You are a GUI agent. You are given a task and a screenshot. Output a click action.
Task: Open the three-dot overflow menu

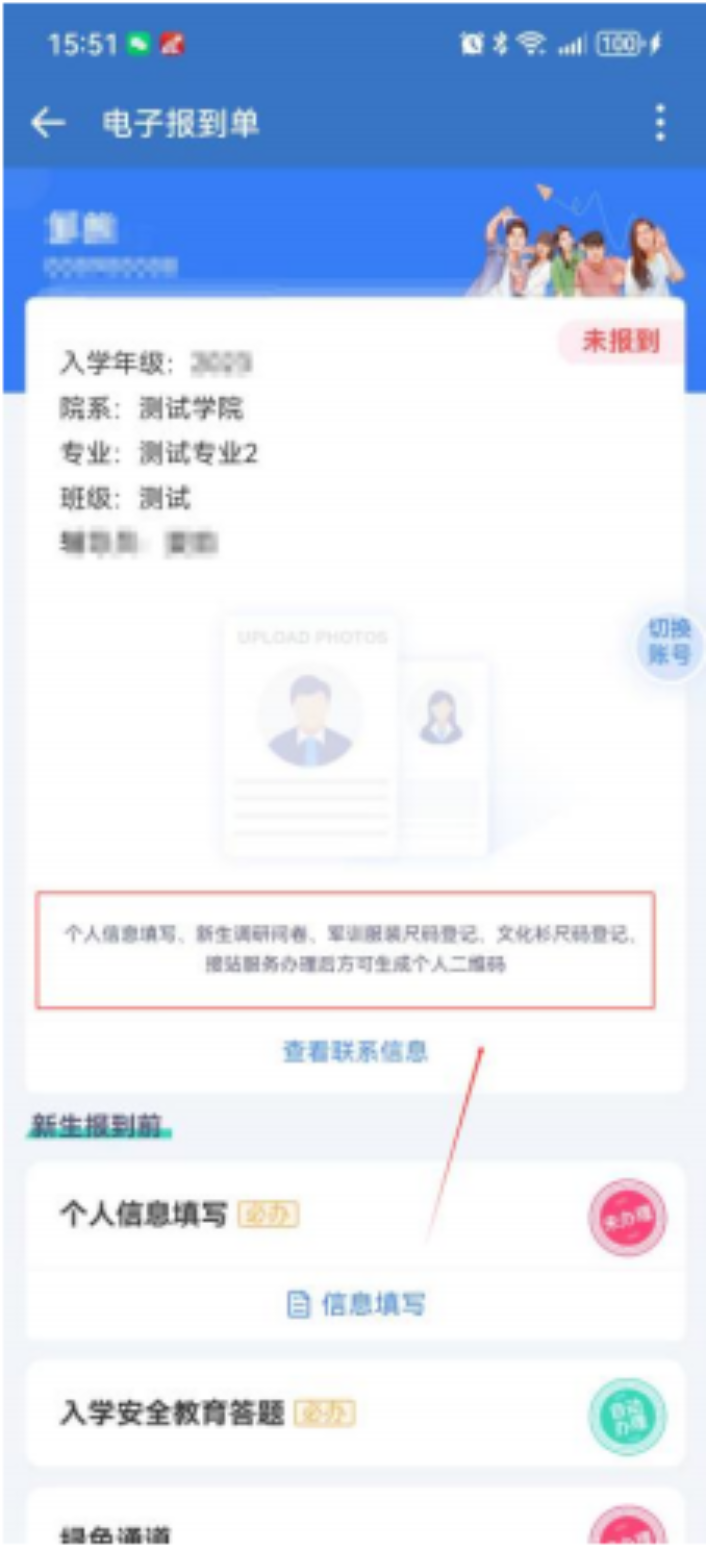659,123
